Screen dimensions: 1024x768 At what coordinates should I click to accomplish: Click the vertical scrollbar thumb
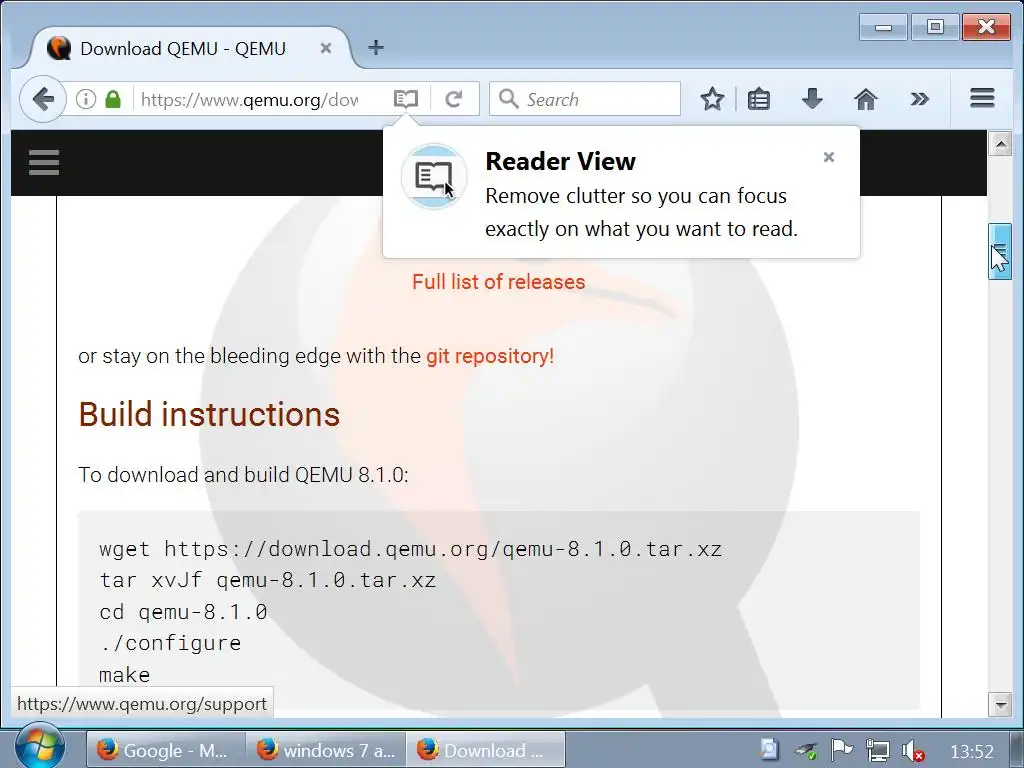coord(1000,251)
